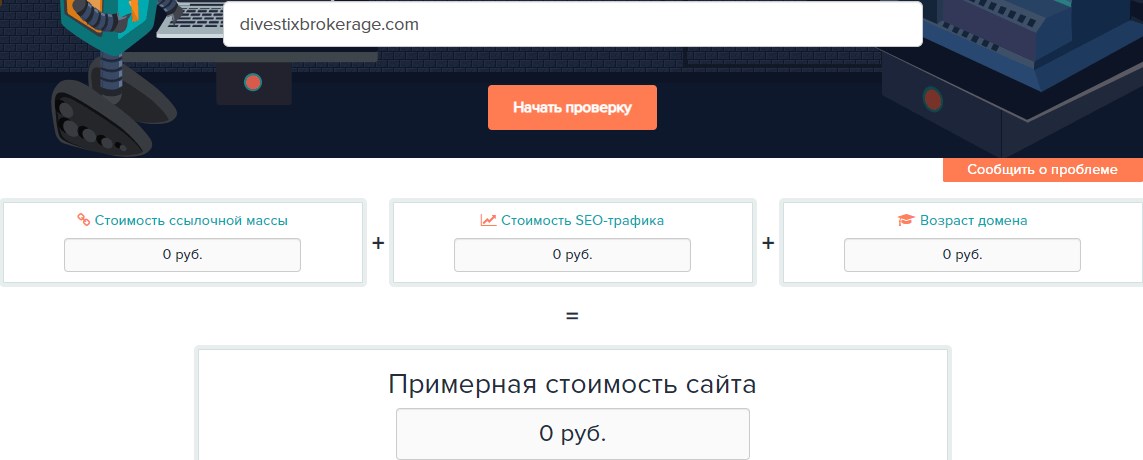Click the red circle on the left device
The height and width of the screenshot is (460, 1143).
tap(253, 82)
